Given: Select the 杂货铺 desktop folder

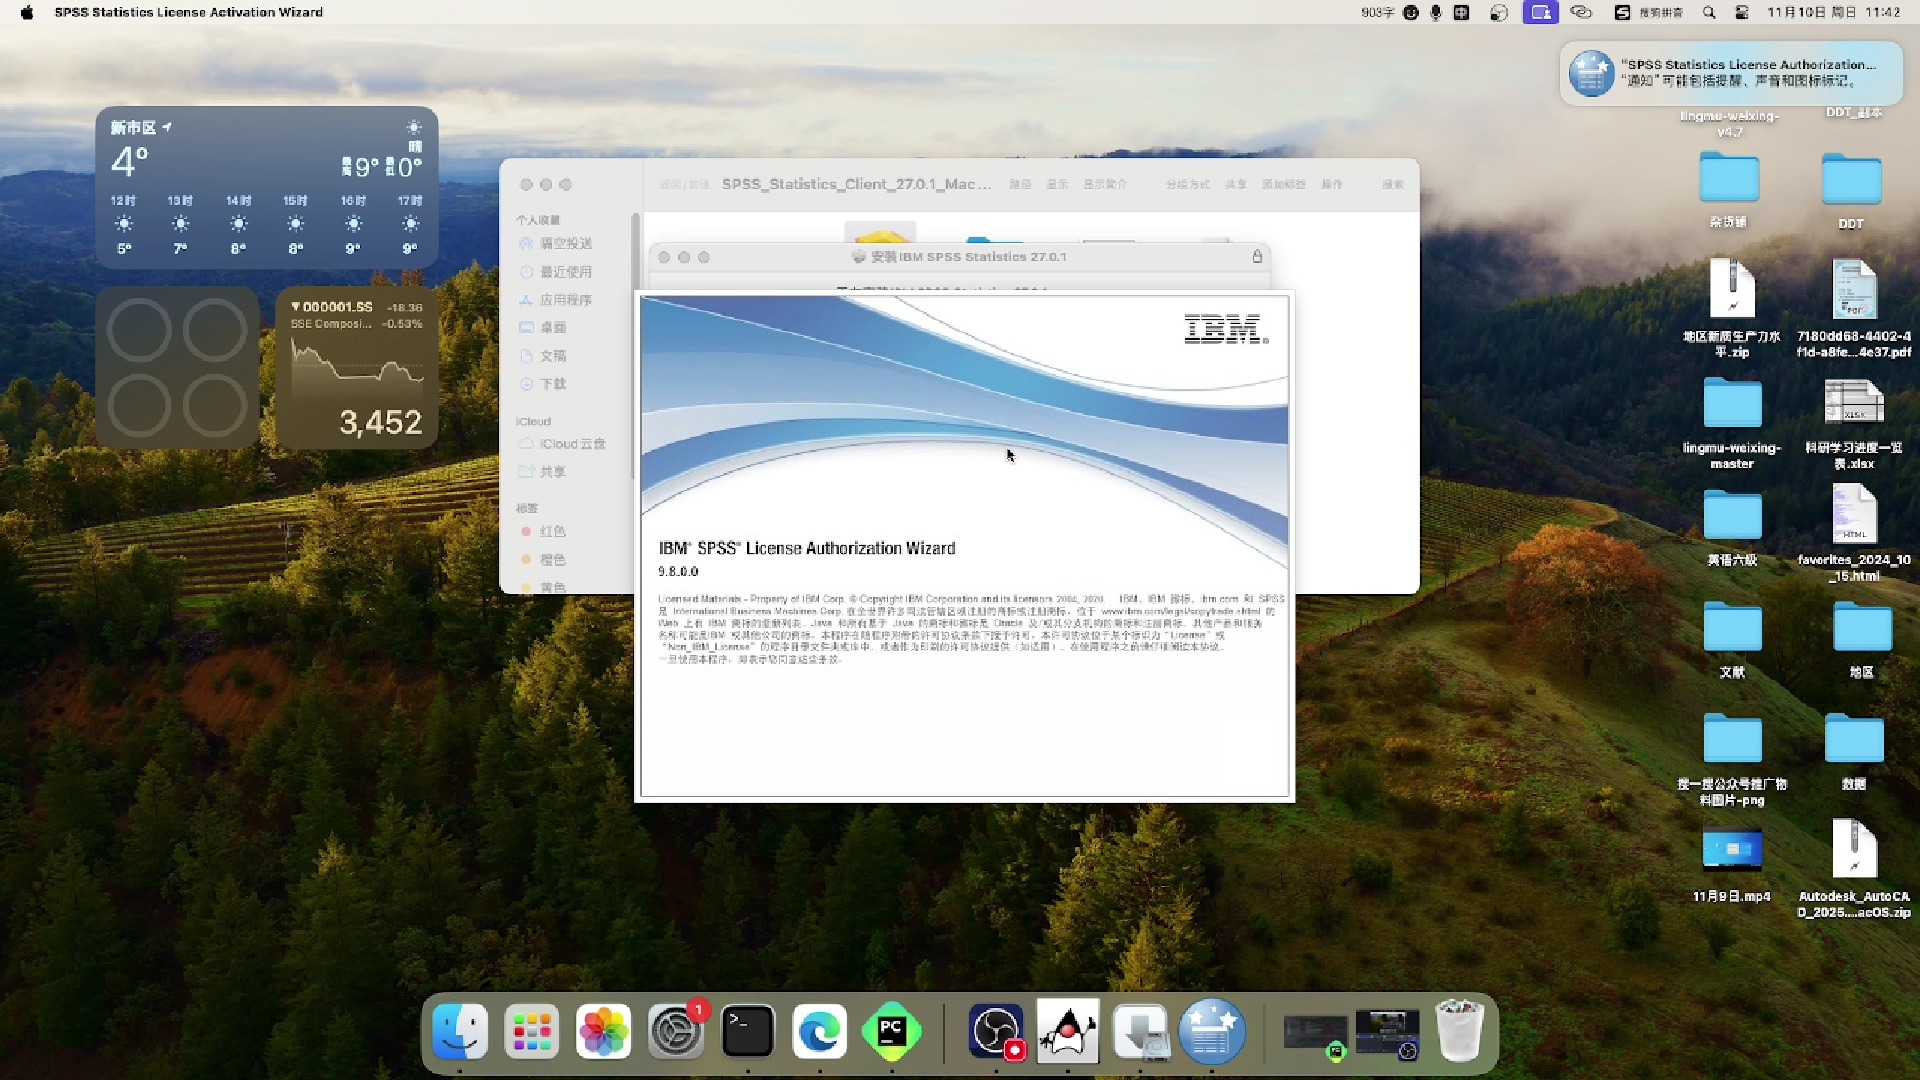Looking at the screenshot, I should click(x=1729, y=190).
